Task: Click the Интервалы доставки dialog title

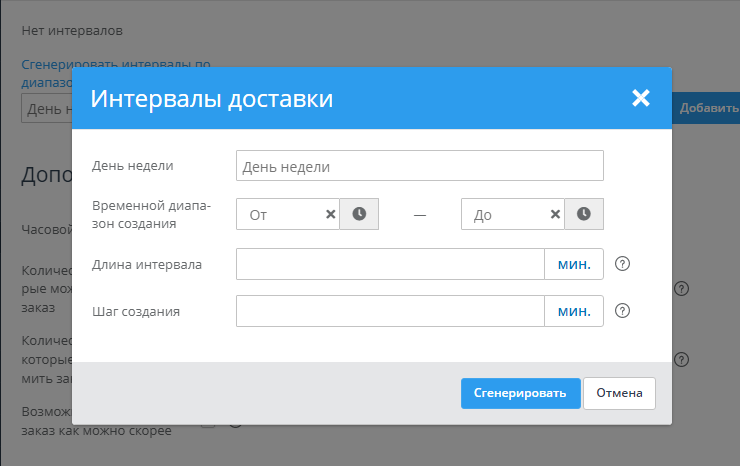Action: coord(212,99)
